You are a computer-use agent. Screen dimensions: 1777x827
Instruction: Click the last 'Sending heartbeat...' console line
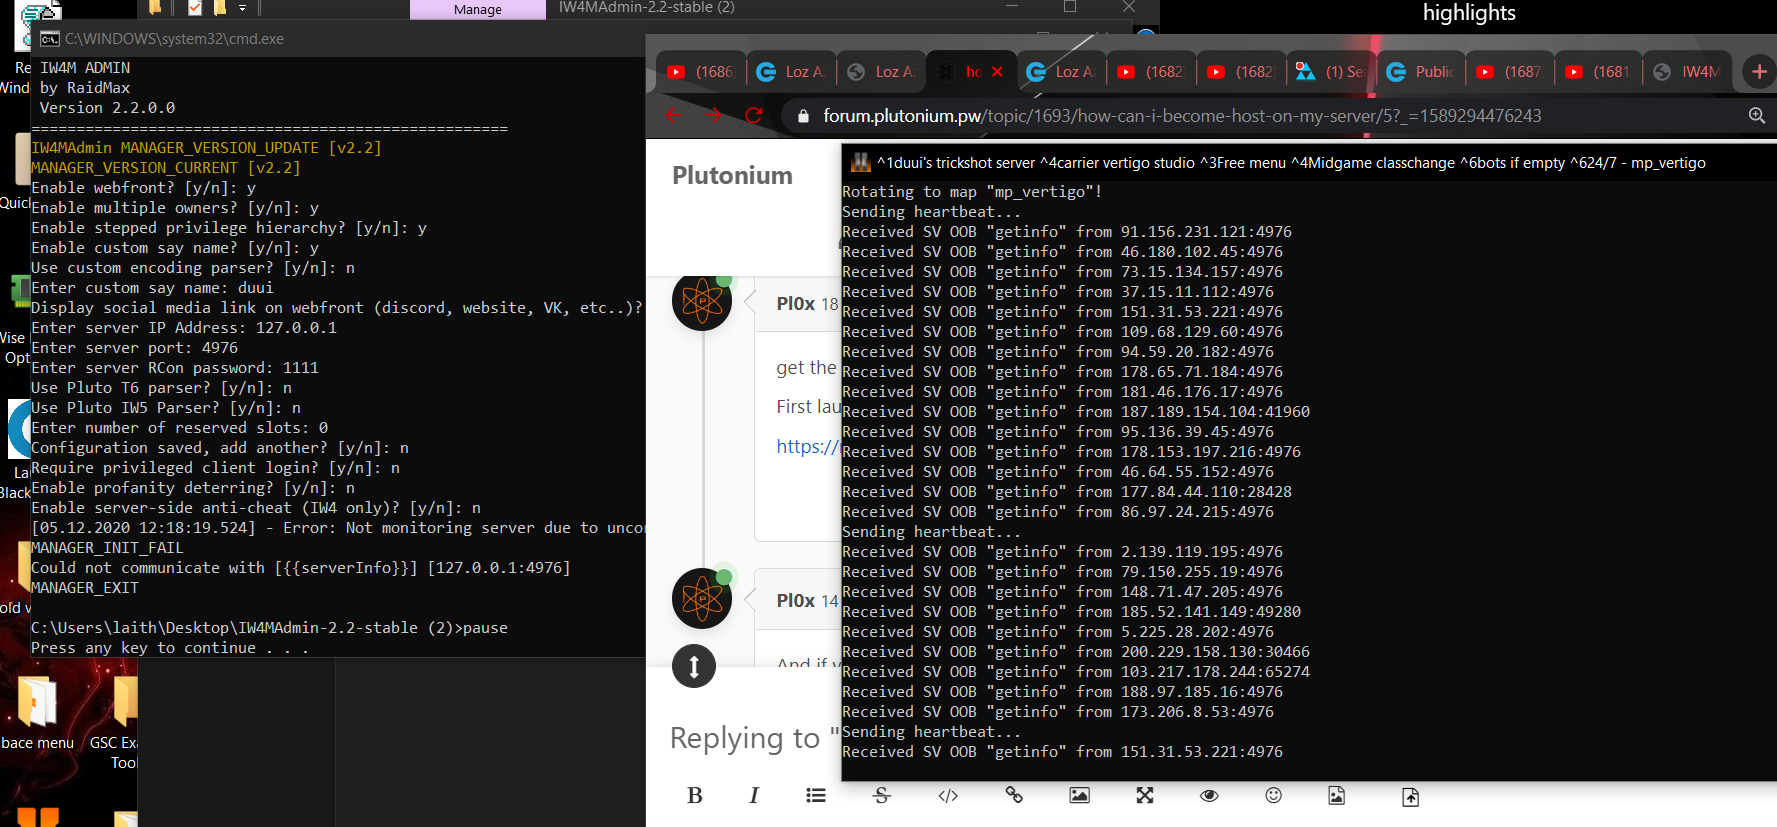[932, 732]
